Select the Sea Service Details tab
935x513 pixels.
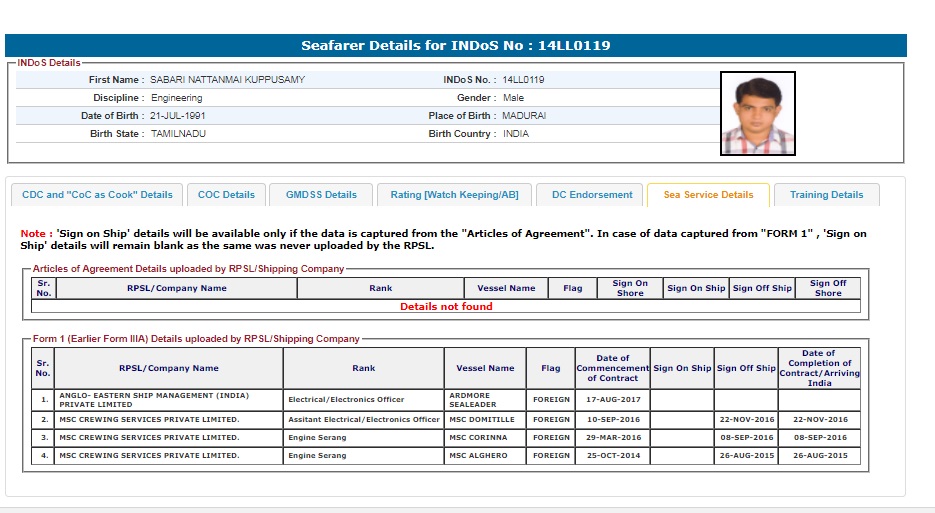708,195
